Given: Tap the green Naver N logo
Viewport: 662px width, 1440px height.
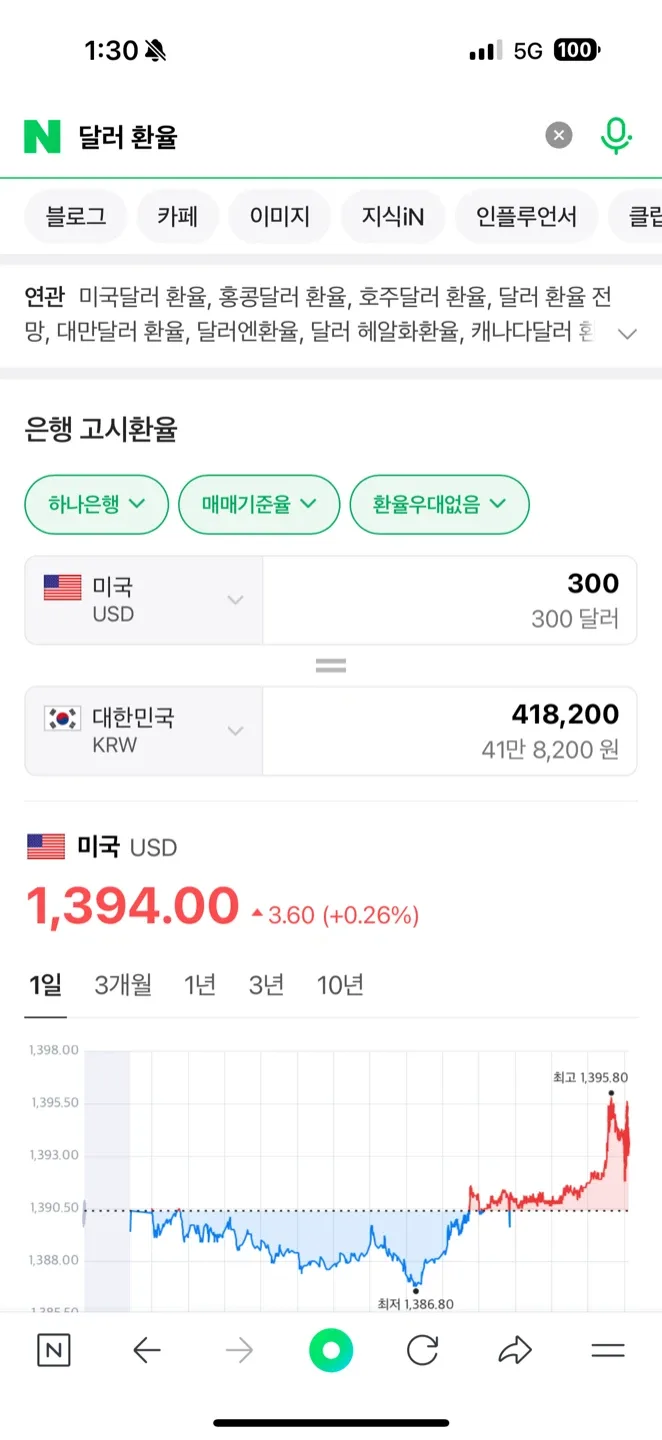Looking at the screenshot, I should pyautogui.click(x=42, y=136).
